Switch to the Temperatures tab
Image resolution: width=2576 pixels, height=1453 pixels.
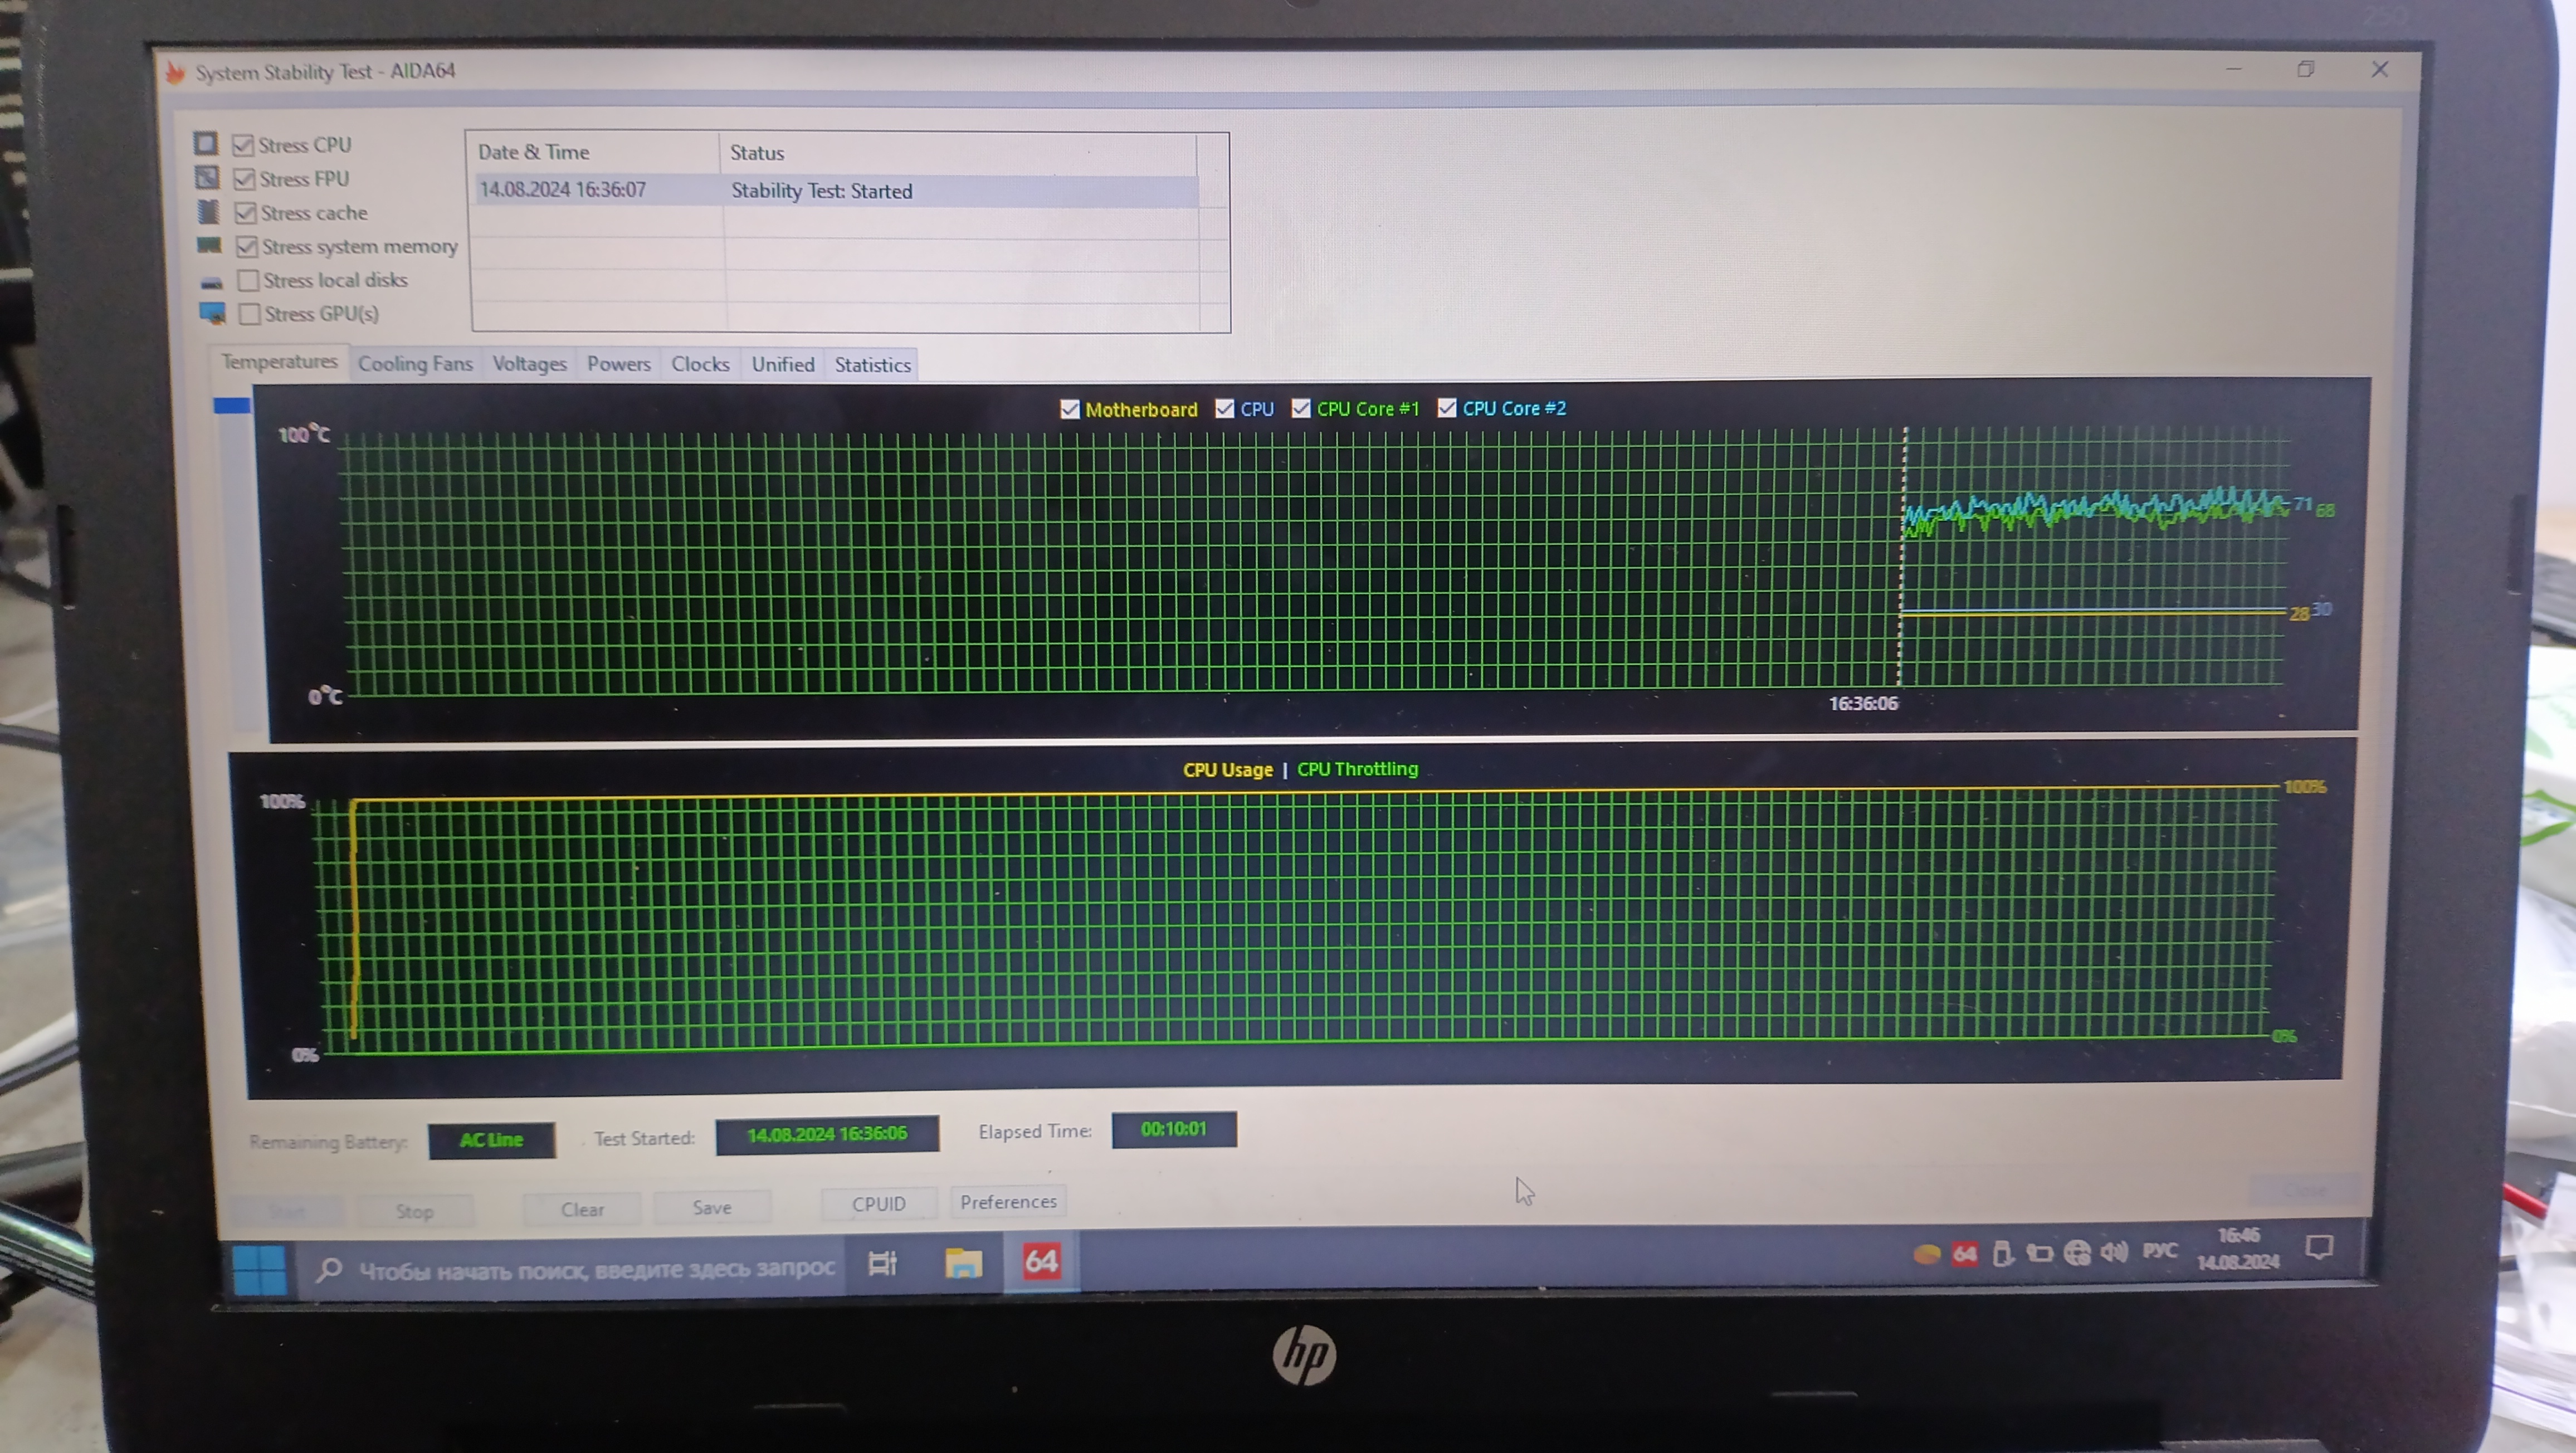click(279, 361)
